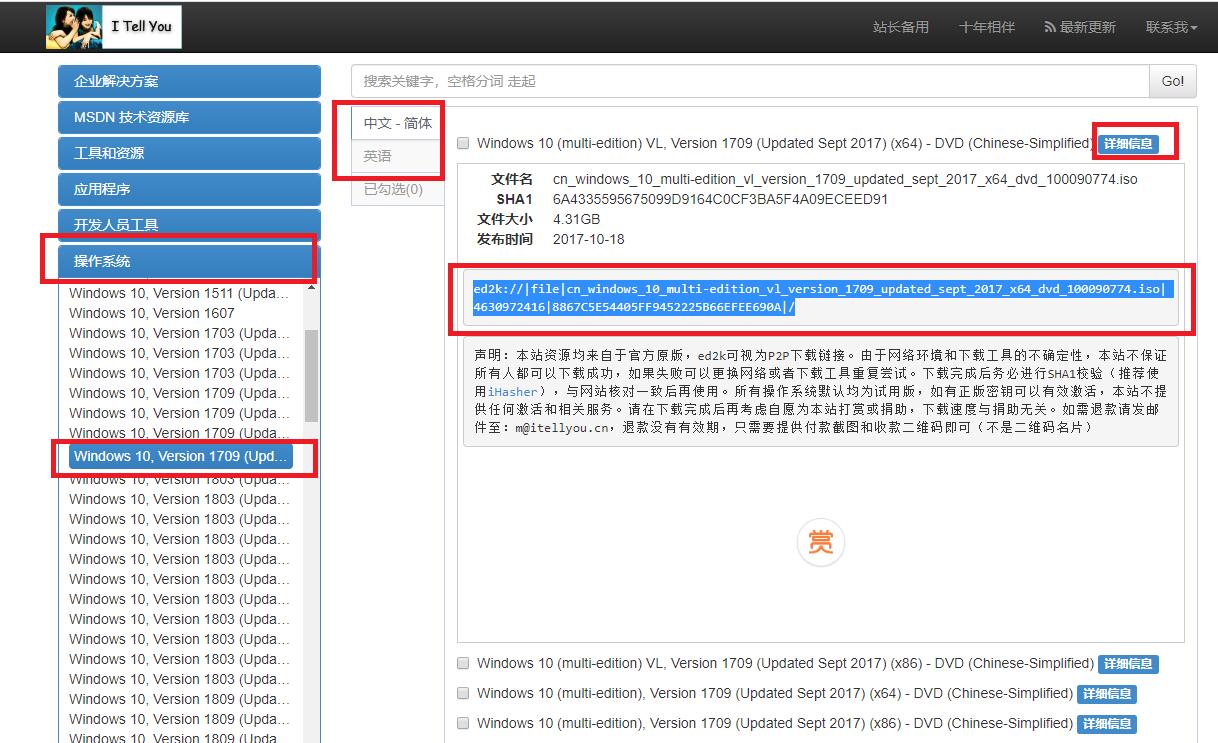Expand the MSDN 技术资源库 panel
The height and width of the screenshot is (743, 1218).
(x=189, y=117)
